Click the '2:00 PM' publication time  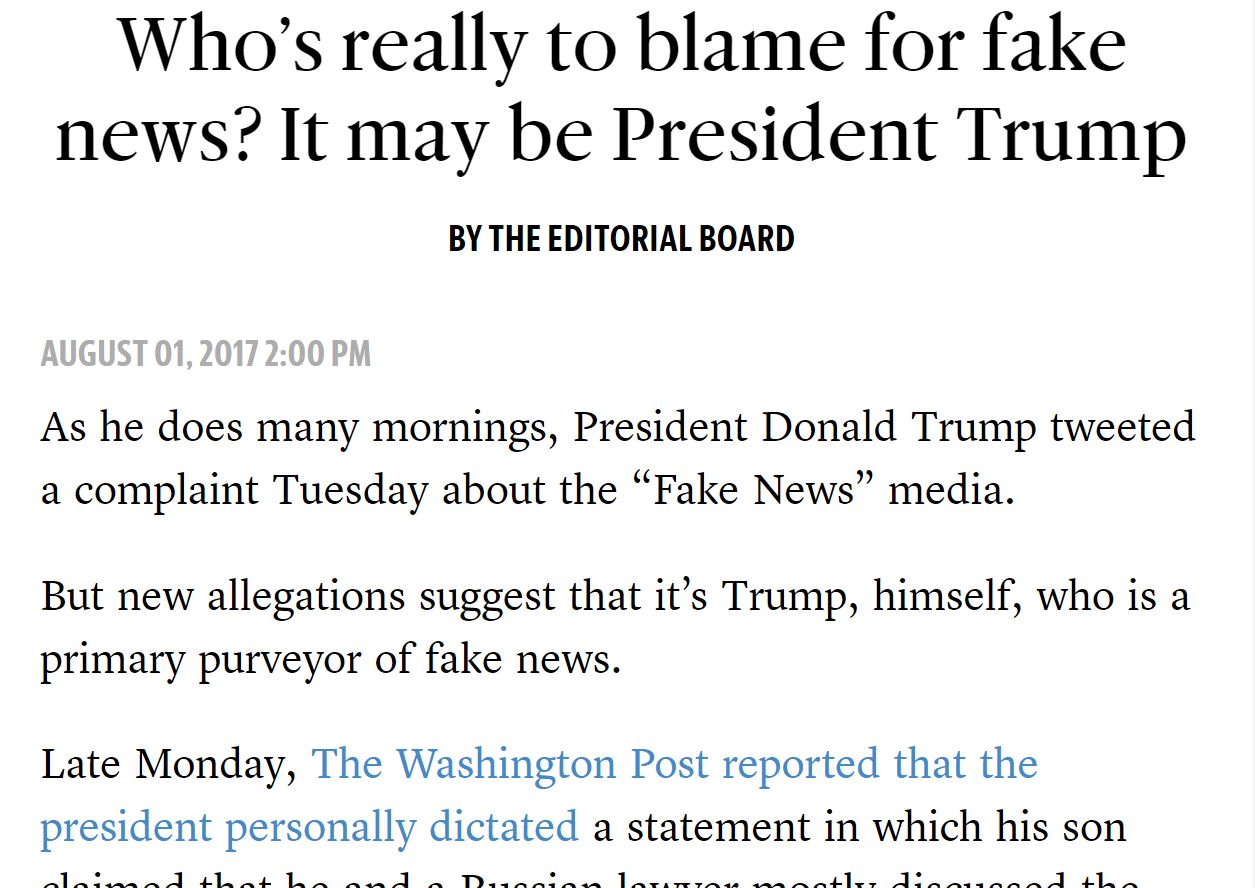tap(318, 354)
